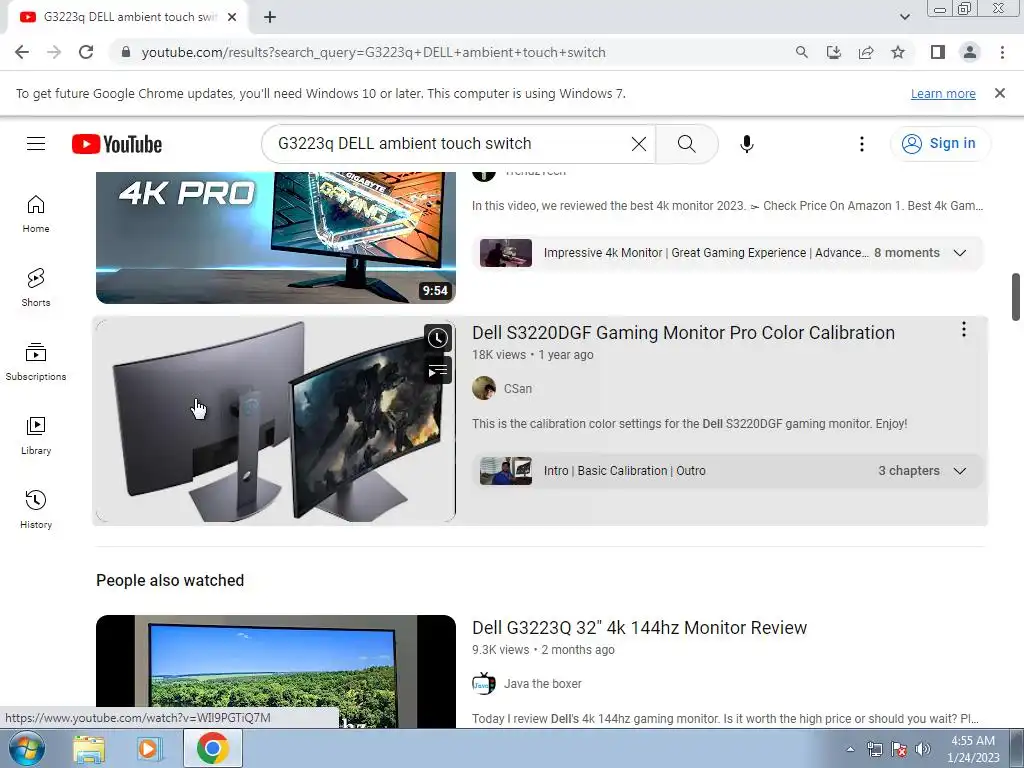
Task: Open the Intro Basic Calibration Outro chapter thumbnail
Action: coord(506,471)
